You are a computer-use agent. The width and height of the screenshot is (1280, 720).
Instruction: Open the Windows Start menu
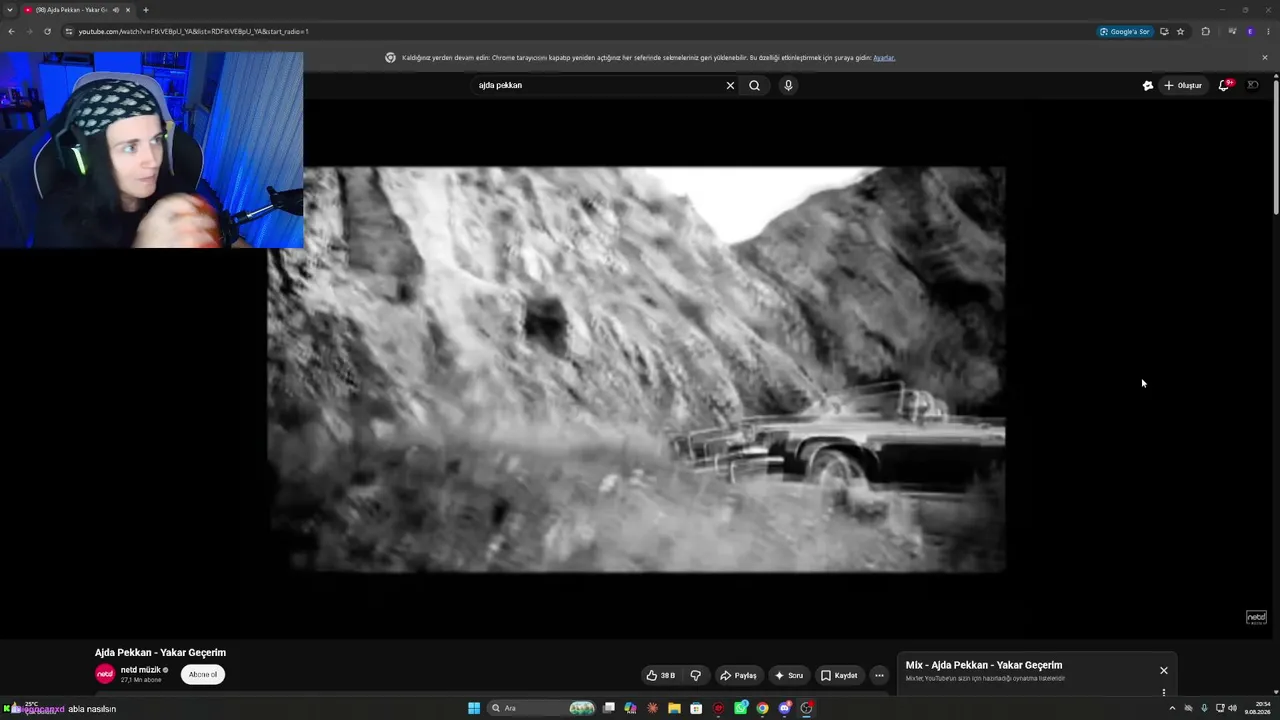point(474,708)
